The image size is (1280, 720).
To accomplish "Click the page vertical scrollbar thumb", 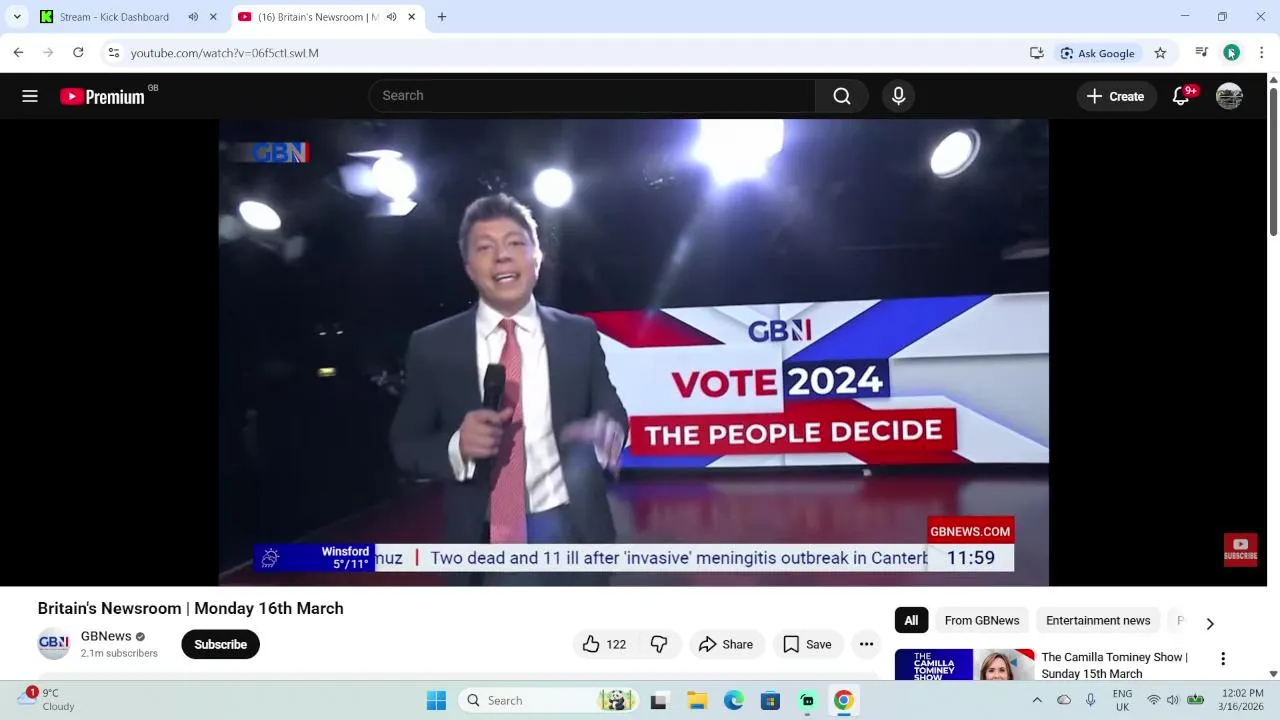I will point(1273,163).
